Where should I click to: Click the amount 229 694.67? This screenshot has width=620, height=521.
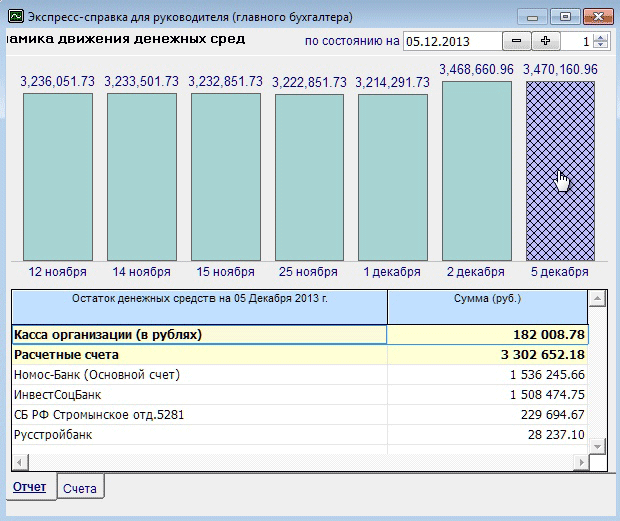(x=553, y=415)
